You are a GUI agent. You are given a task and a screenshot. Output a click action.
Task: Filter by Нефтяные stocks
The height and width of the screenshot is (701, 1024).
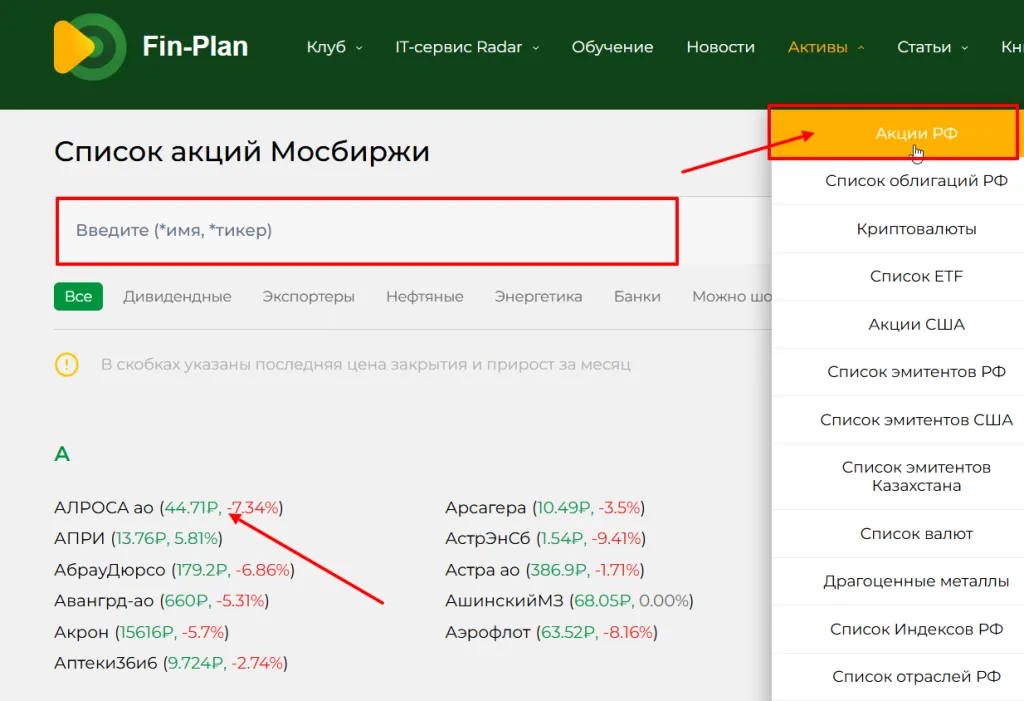pos(424,297)
